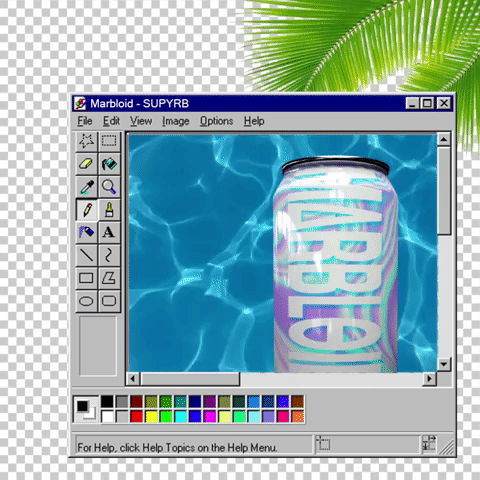
Task: Click the vertical scrollbar down arrow
Action: [444, 364]
